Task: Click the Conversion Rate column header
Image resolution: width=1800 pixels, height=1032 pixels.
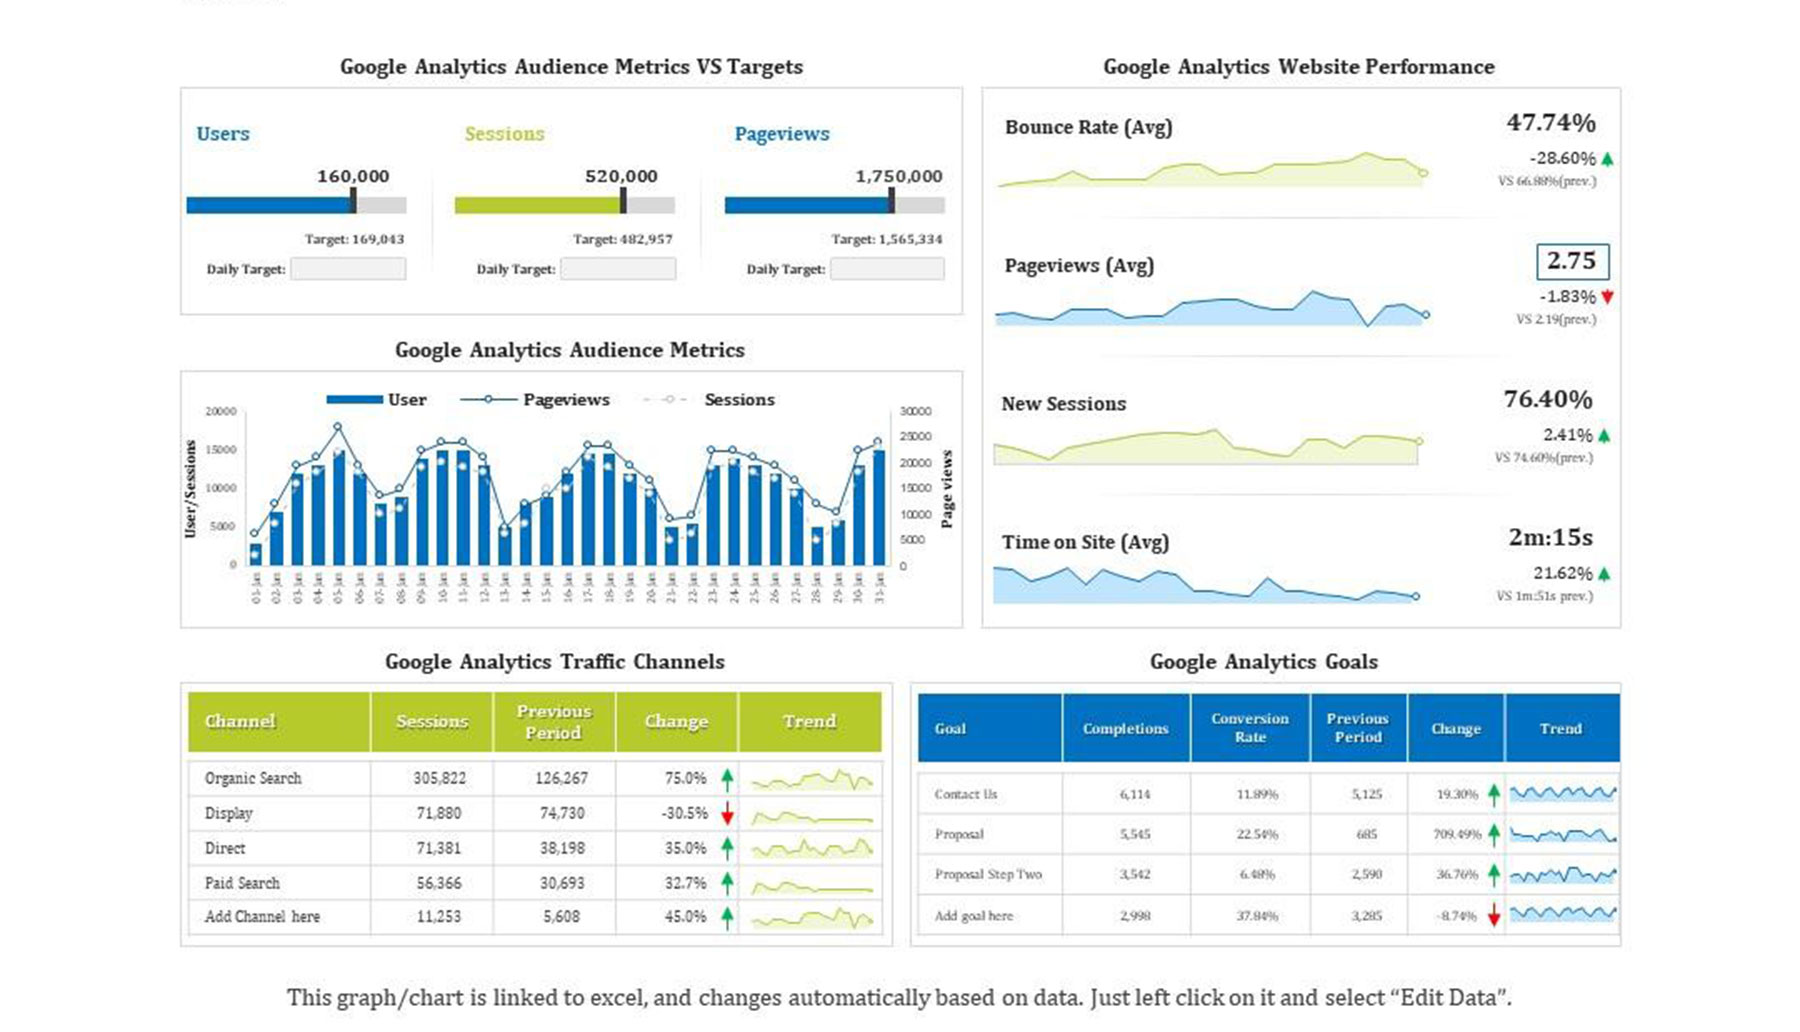Action: (x=1250, y=728)
